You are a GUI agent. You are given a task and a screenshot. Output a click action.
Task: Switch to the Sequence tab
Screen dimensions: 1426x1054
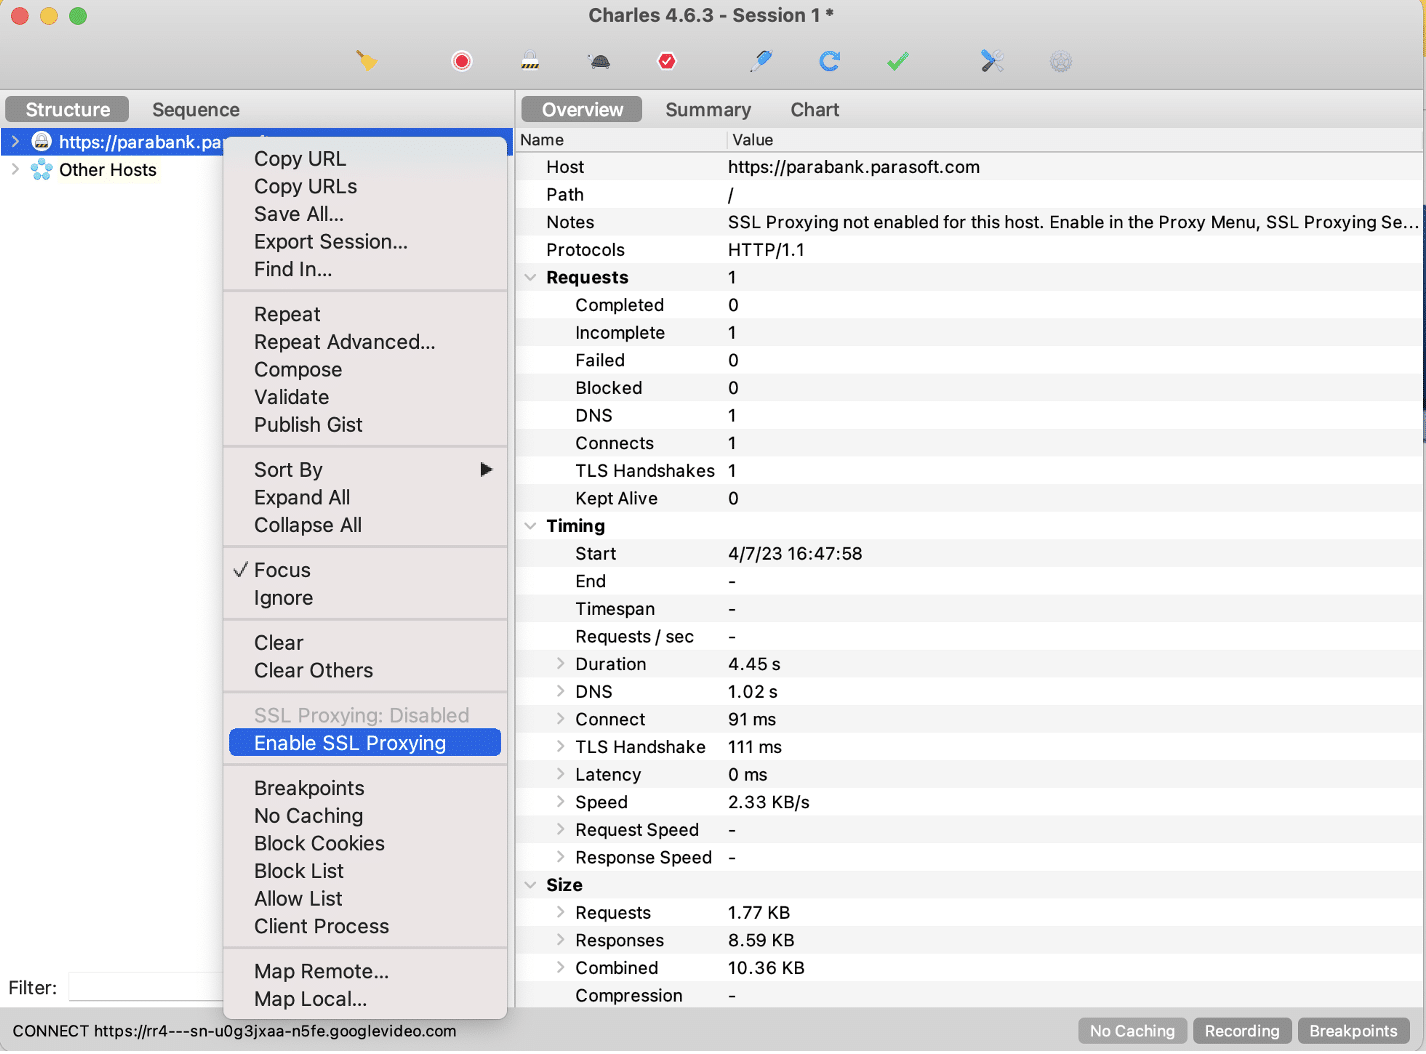(195, 110)
